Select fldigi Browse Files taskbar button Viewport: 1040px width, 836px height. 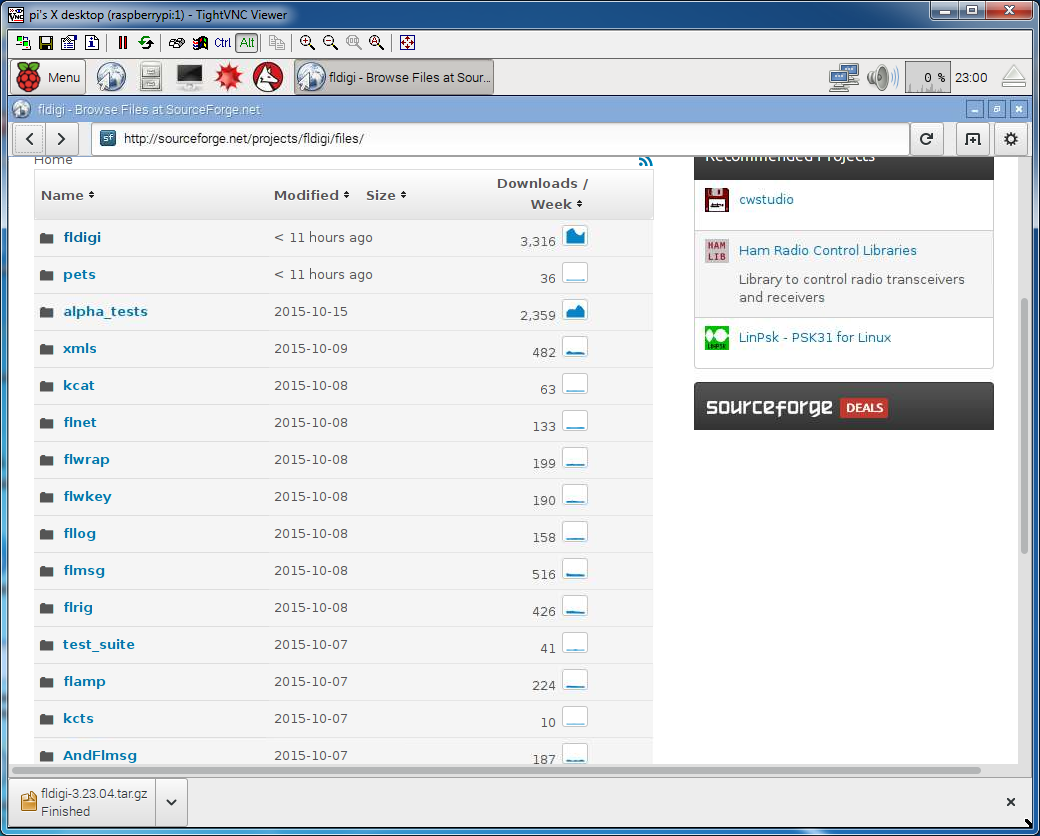tap(394, 77)
